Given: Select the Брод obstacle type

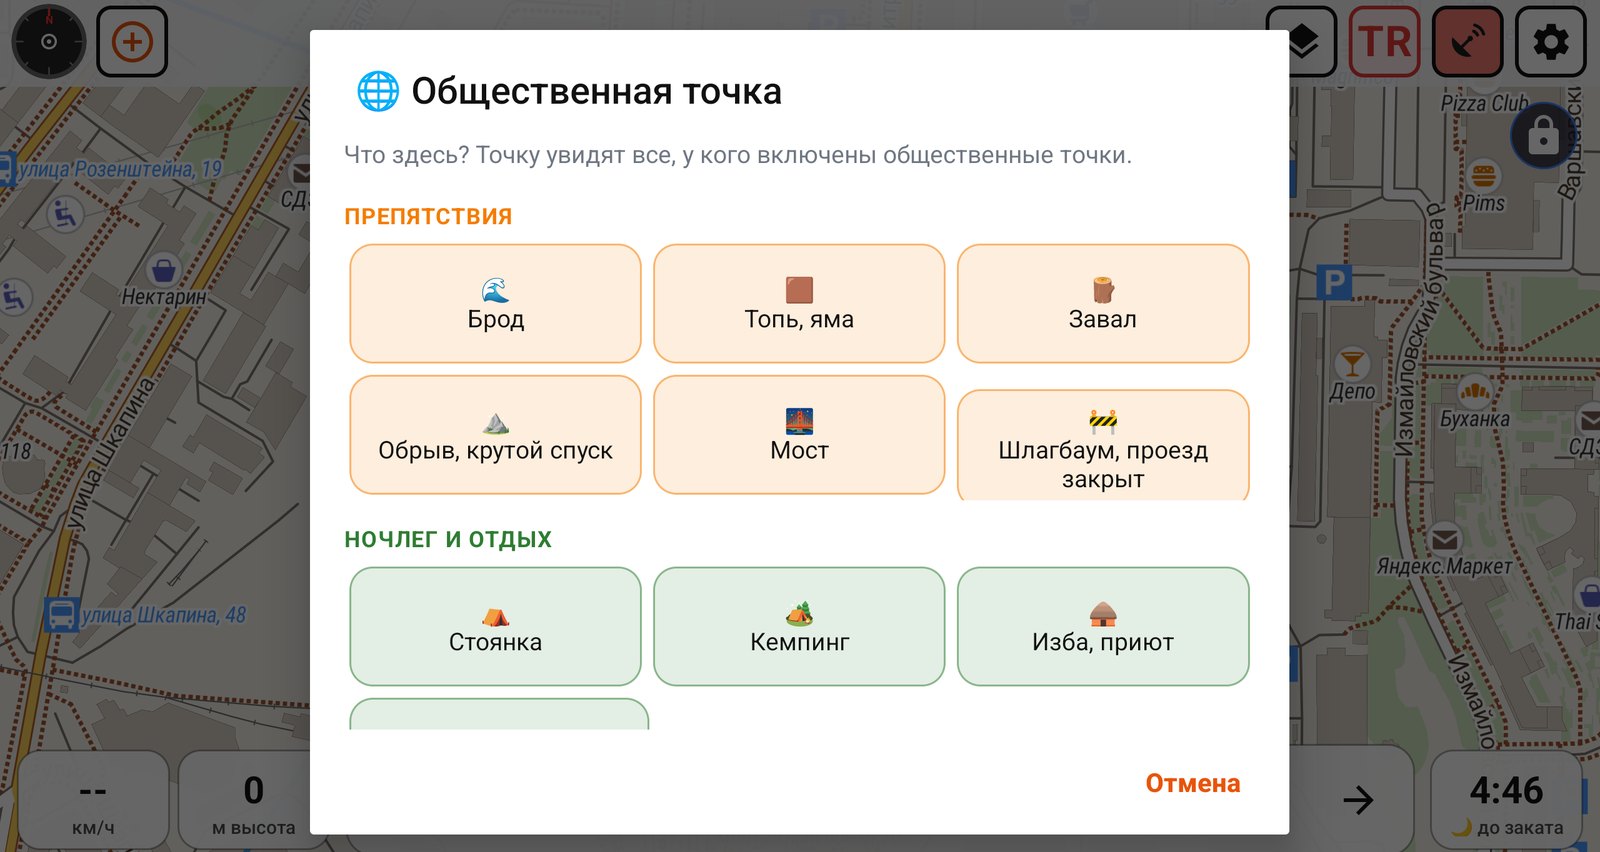Looking at the screenshot, I should click(495, 304).
